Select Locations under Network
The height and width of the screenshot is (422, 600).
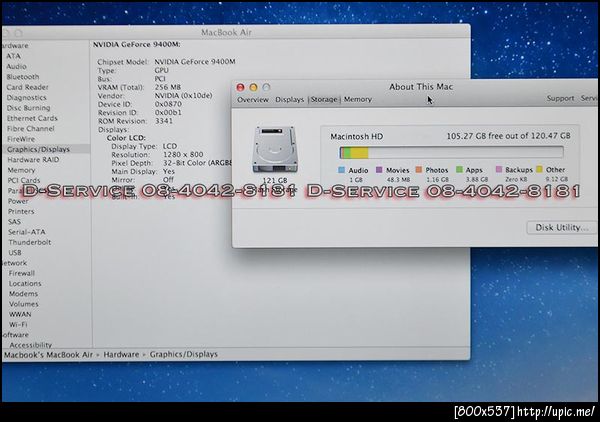[x=25, y=284]
